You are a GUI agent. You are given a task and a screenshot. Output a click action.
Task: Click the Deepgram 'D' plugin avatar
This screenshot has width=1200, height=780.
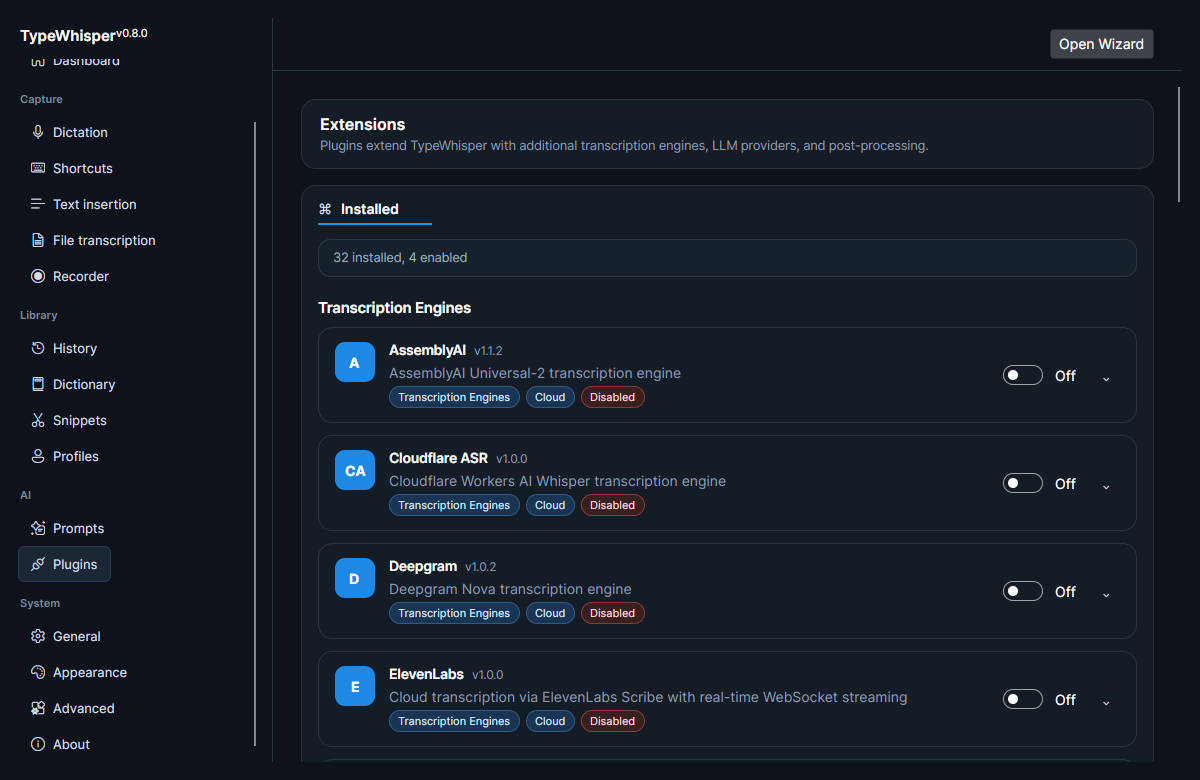tap(355, 578)
